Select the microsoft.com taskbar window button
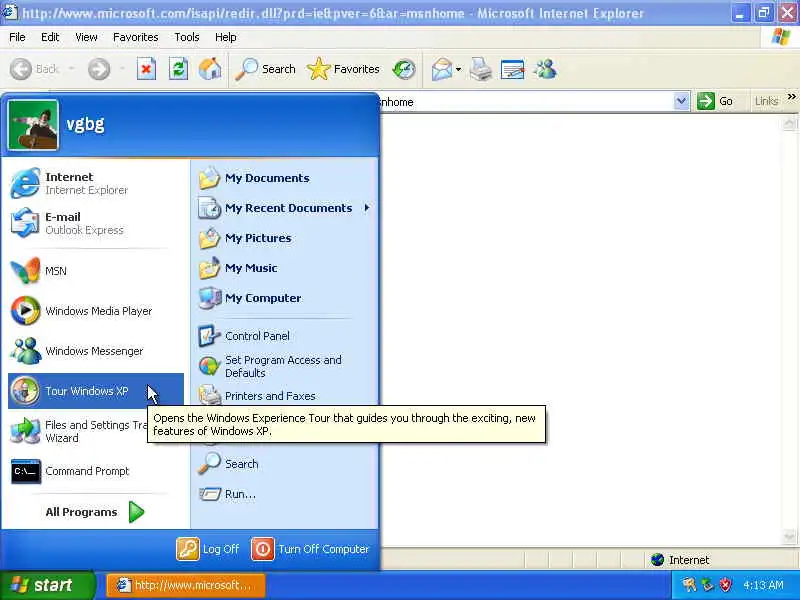 (x=186, y=585)
